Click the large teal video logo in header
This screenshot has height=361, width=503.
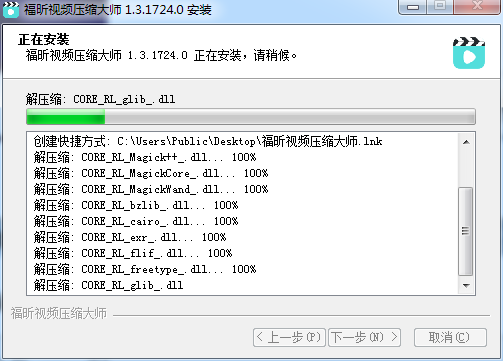tap(469, 53)
